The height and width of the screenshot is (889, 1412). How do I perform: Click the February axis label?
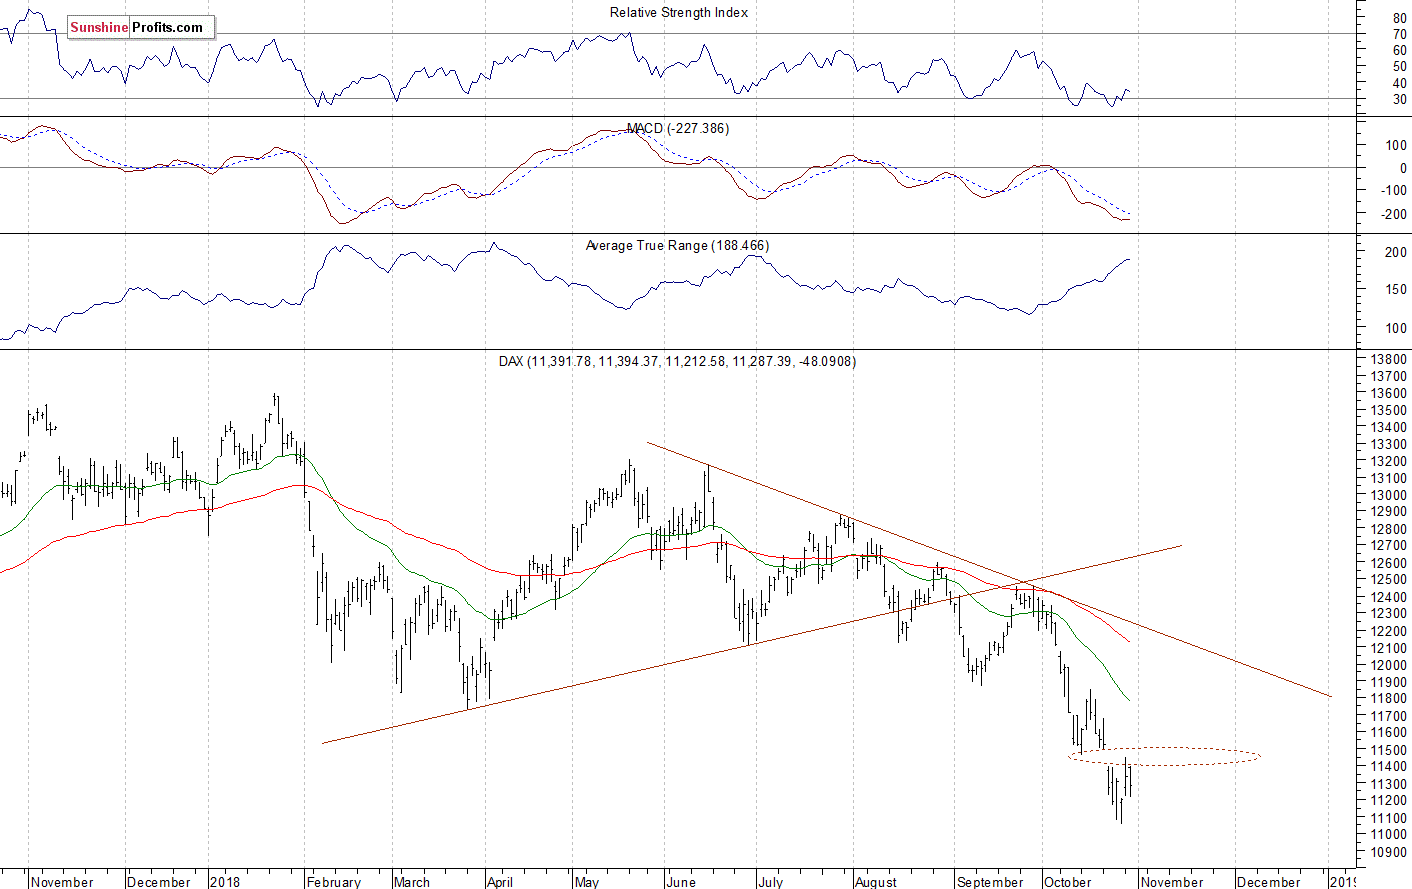[x=334, y=882]
